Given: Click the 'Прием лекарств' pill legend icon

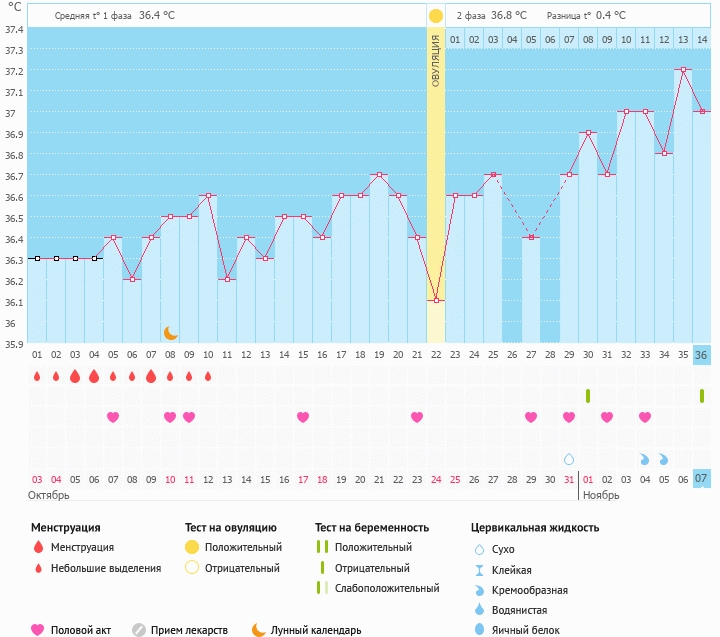Looking at the screenshot, I should (139, 630).
